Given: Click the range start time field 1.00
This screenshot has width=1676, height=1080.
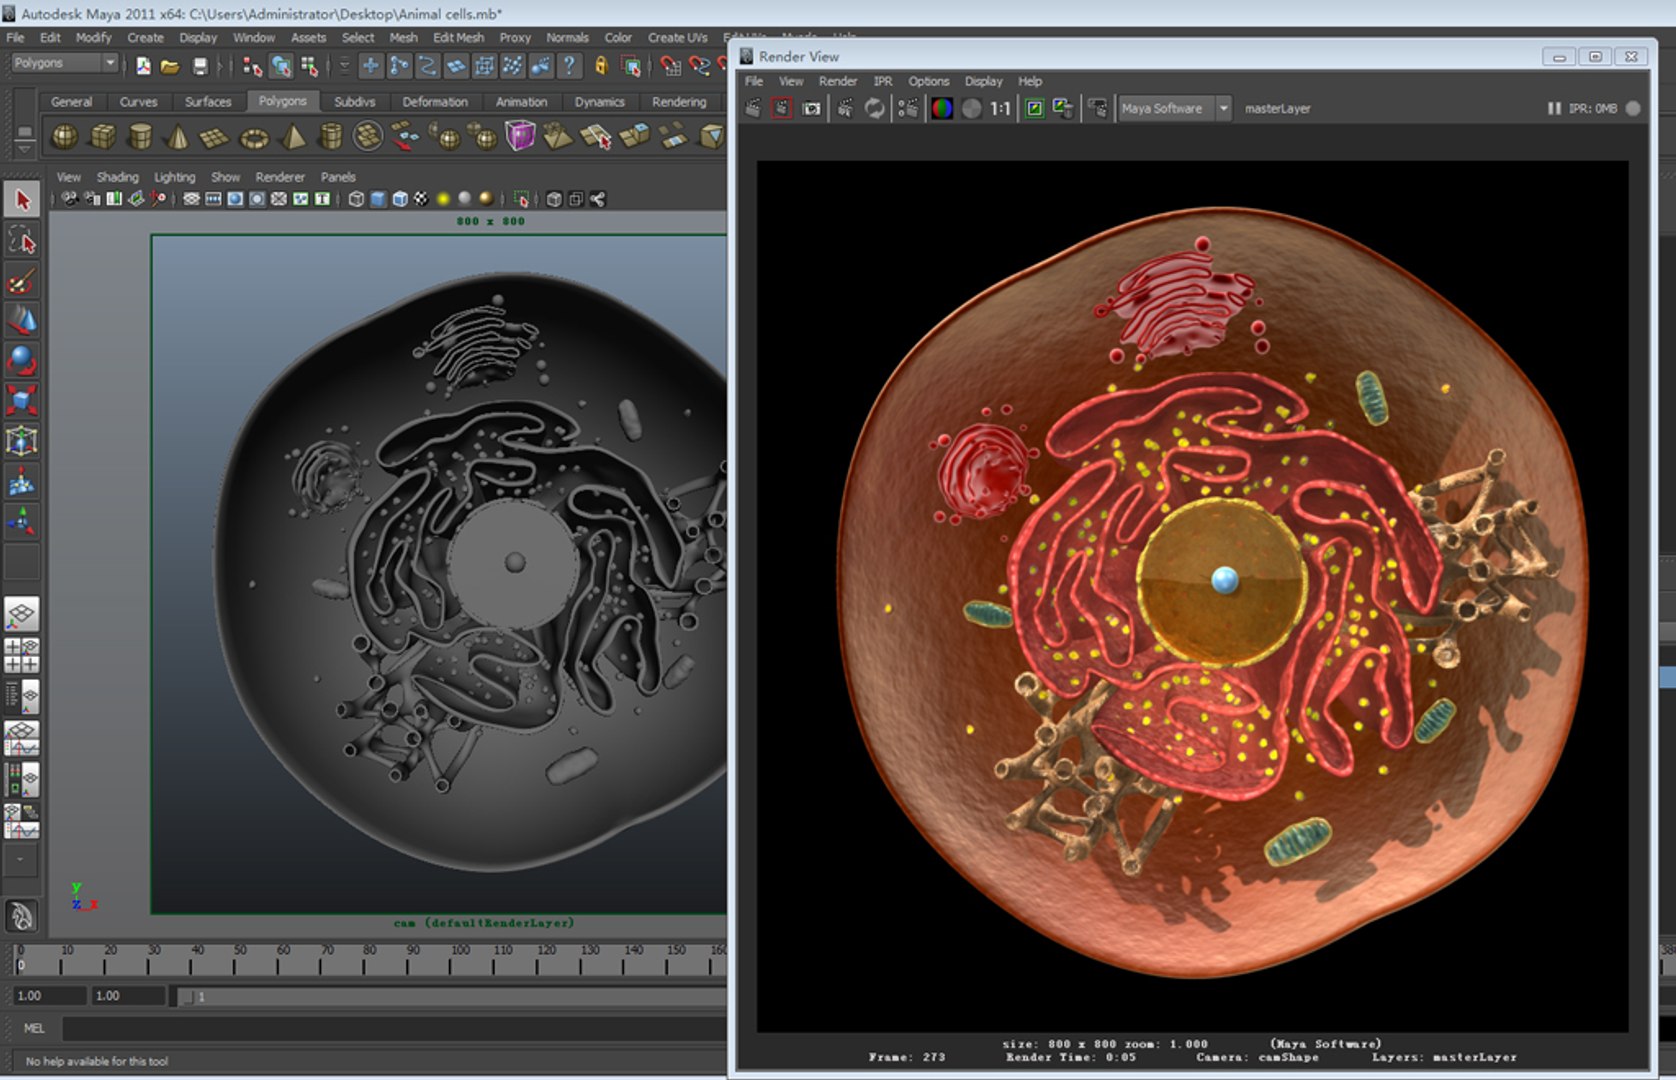Looking at the screenshot, I should coord(49,996).
